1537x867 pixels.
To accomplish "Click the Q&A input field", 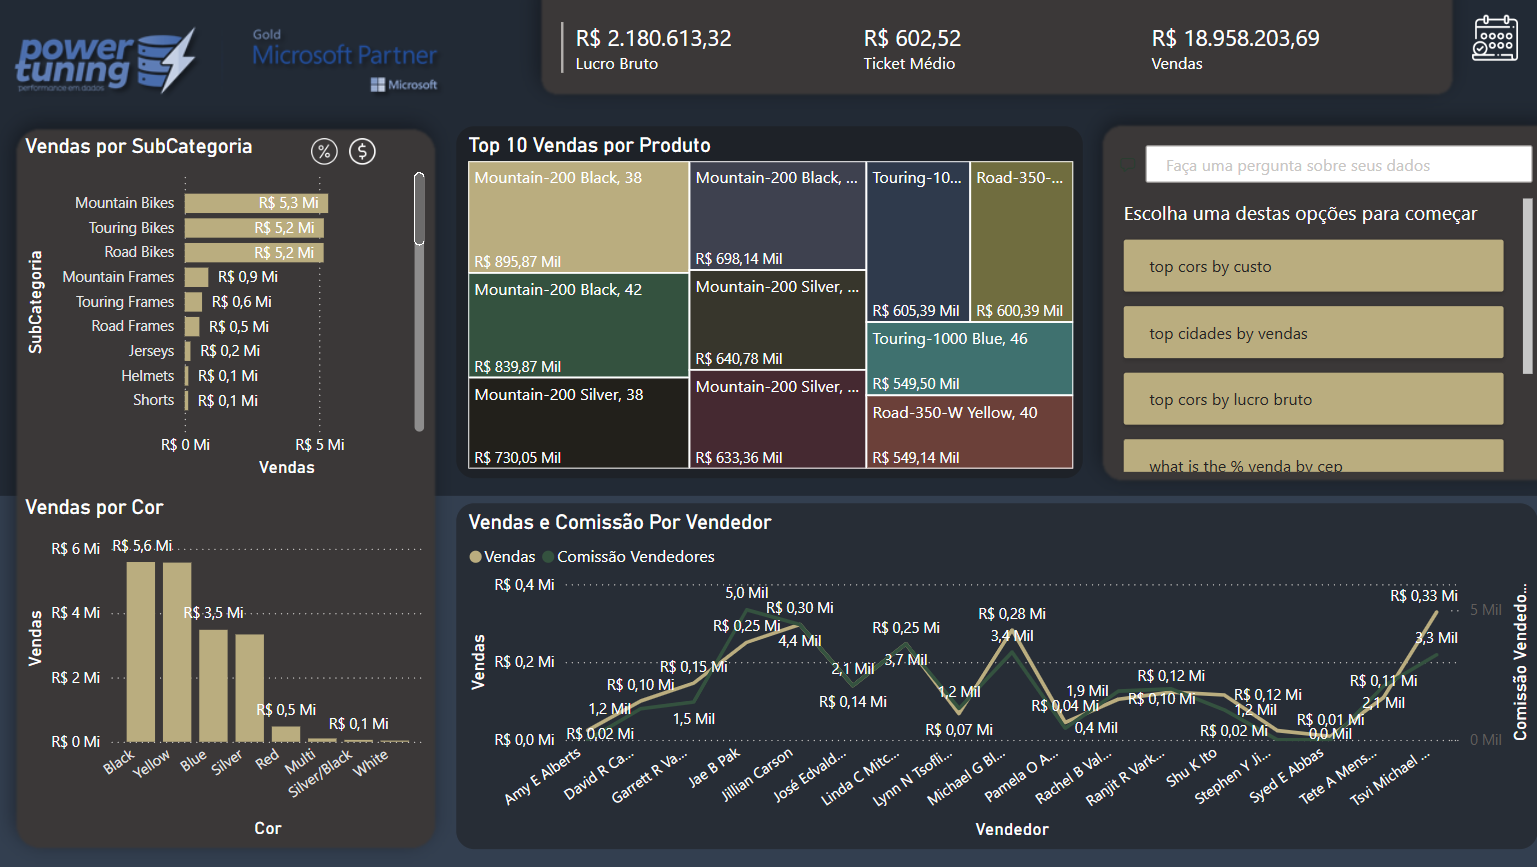I will pyautogui.click(x=1337, y=165).
